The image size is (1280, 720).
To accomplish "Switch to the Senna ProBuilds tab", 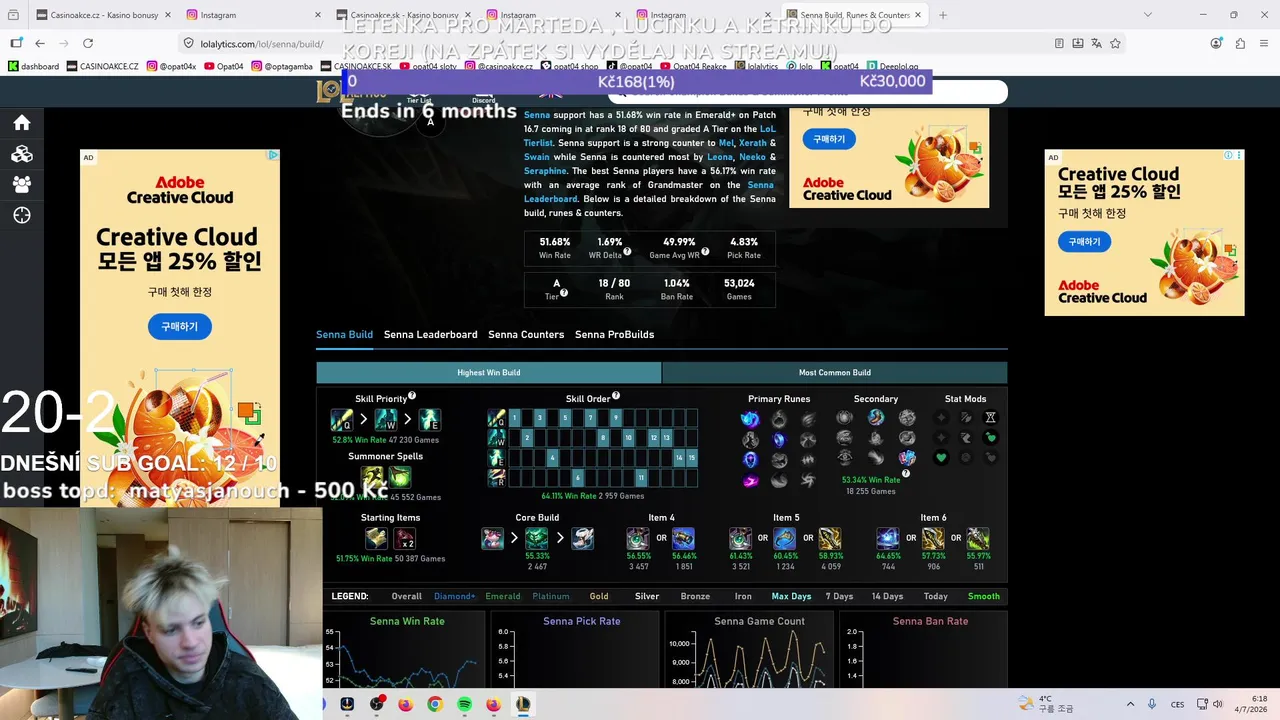I will 614,334.
